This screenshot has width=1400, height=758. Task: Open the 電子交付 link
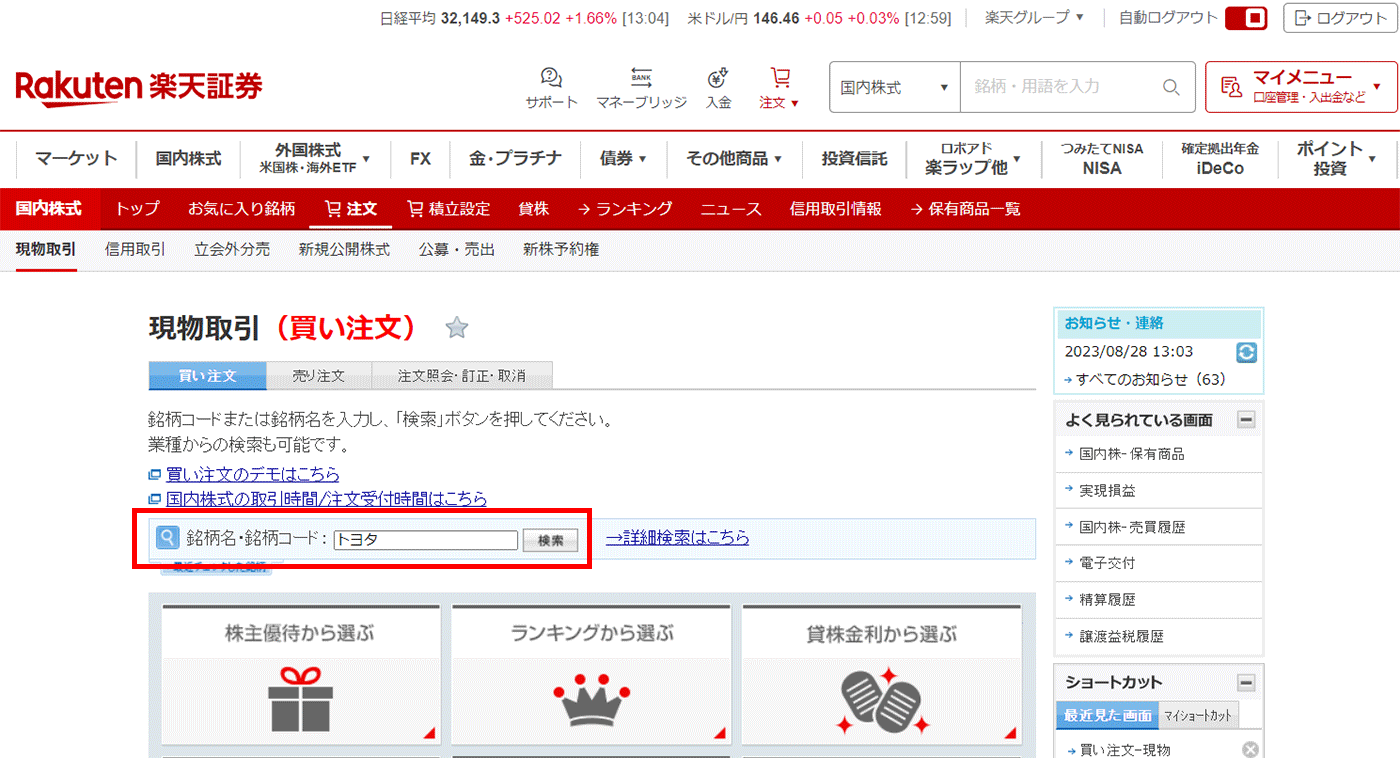pos(1107,563)
